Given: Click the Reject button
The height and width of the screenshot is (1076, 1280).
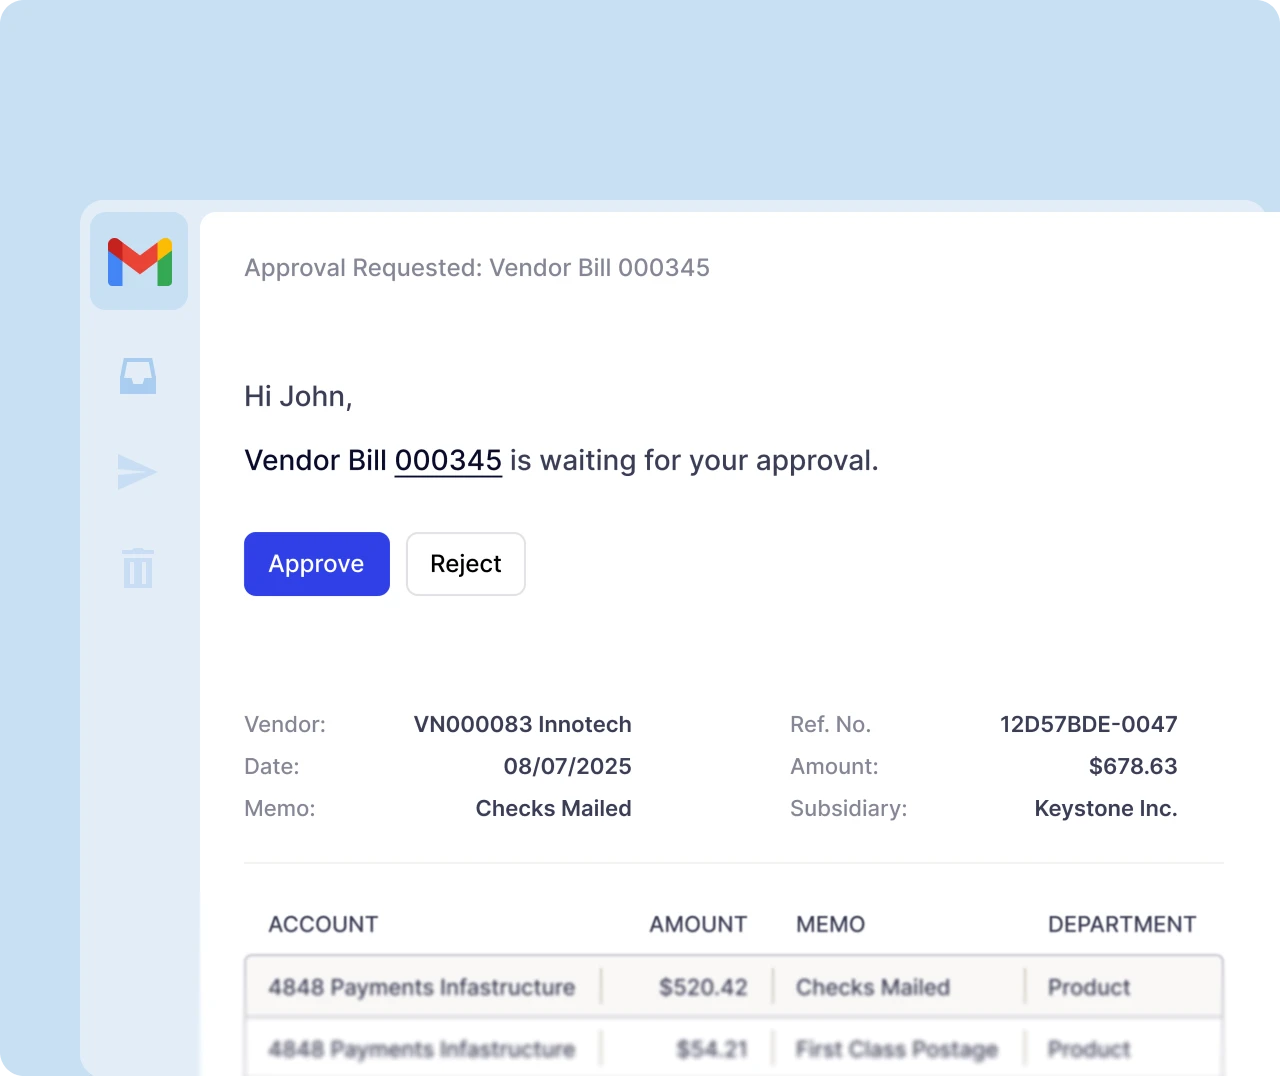Looking at the screenshot, I should click(465, 564).
